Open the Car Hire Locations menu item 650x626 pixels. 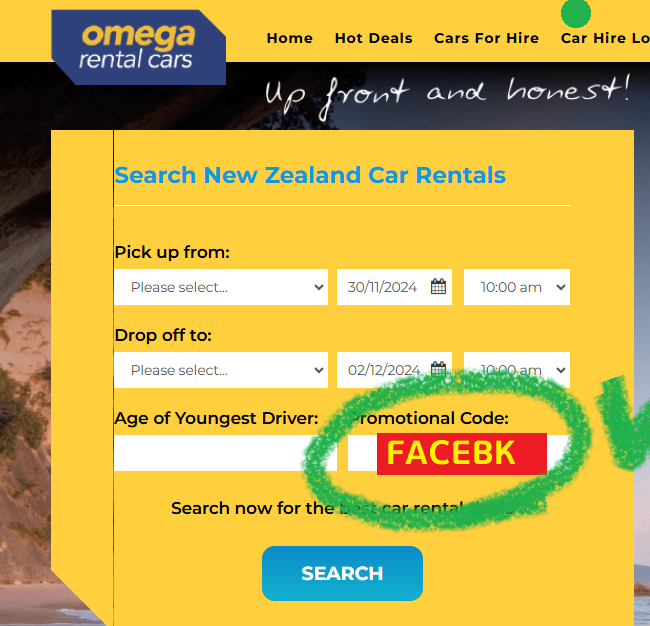[x=605, y=38]
